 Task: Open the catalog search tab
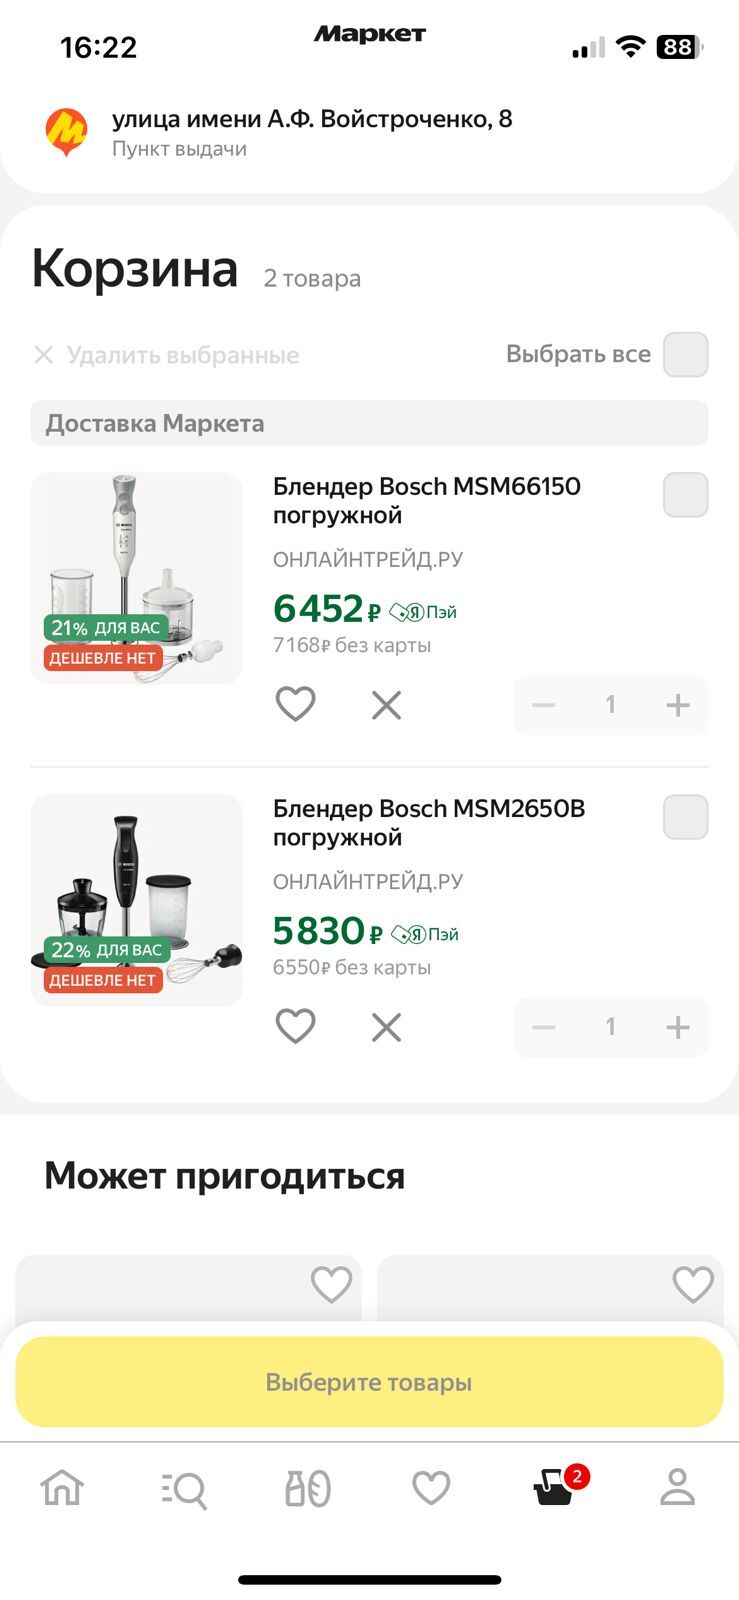click(x=185, y=1489)
